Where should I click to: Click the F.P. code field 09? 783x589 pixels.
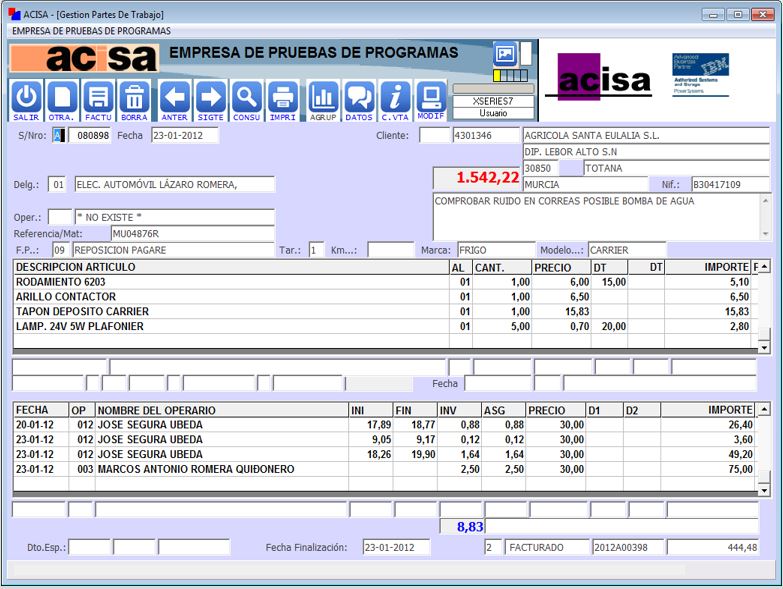tap(59, 250)
